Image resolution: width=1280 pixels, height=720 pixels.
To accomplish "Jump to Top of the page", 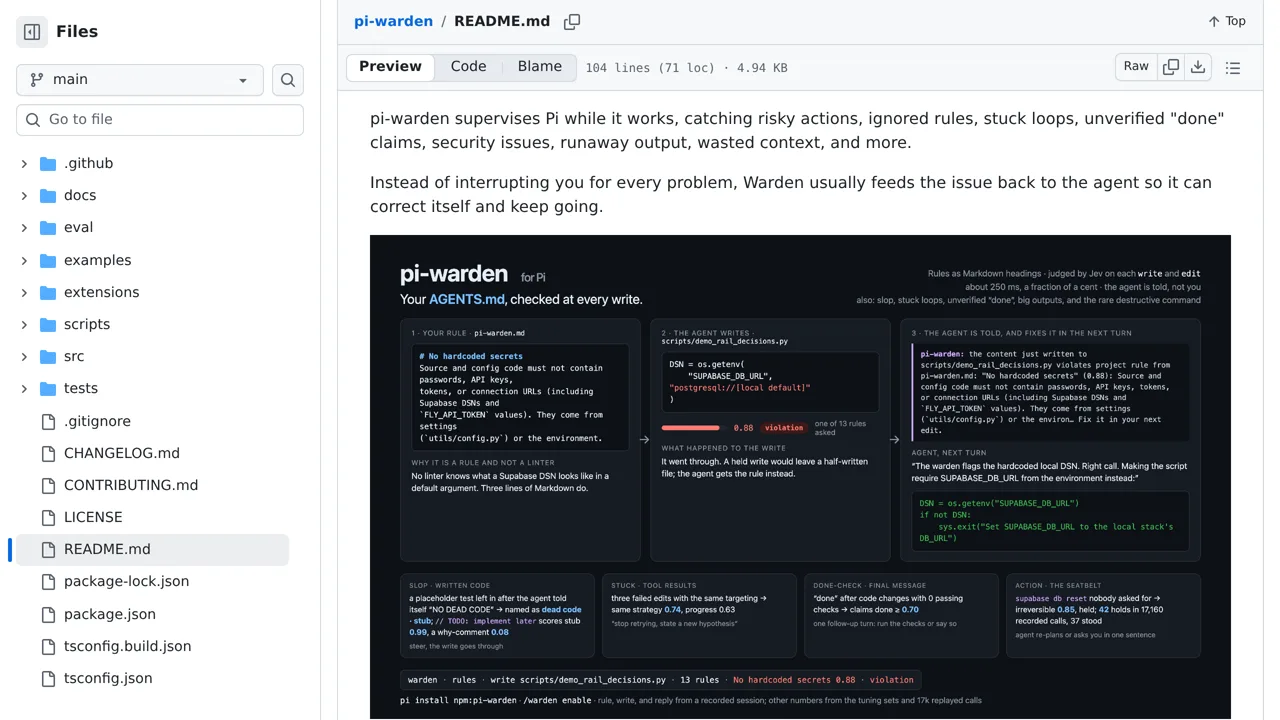I will point(1227,21).
